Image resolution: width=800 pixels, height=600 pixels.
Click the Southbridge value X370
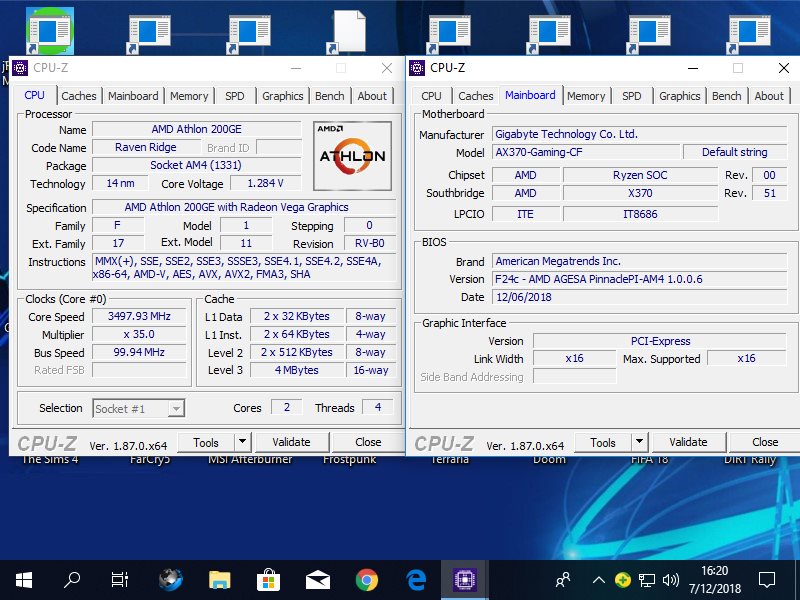click(640, 193)
